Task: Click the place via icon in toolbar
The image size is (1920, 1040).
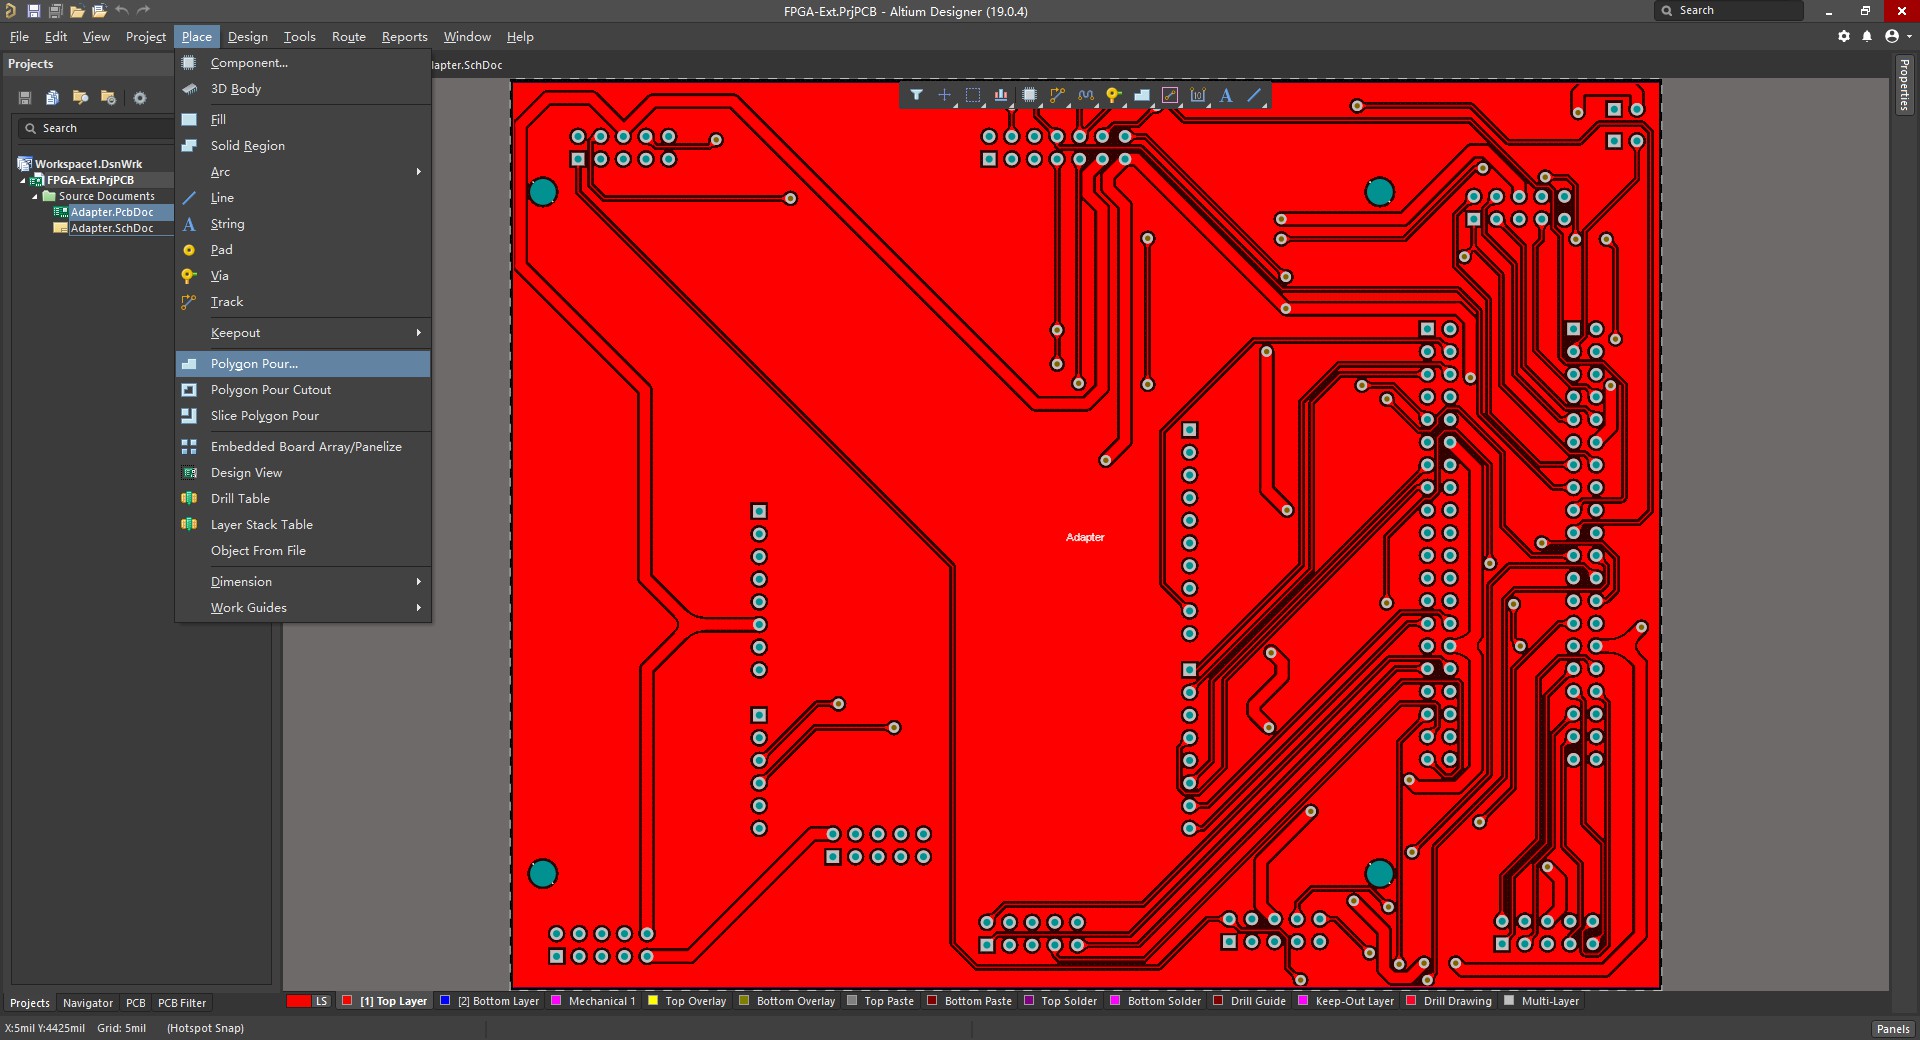Action: coord(1113,95)
